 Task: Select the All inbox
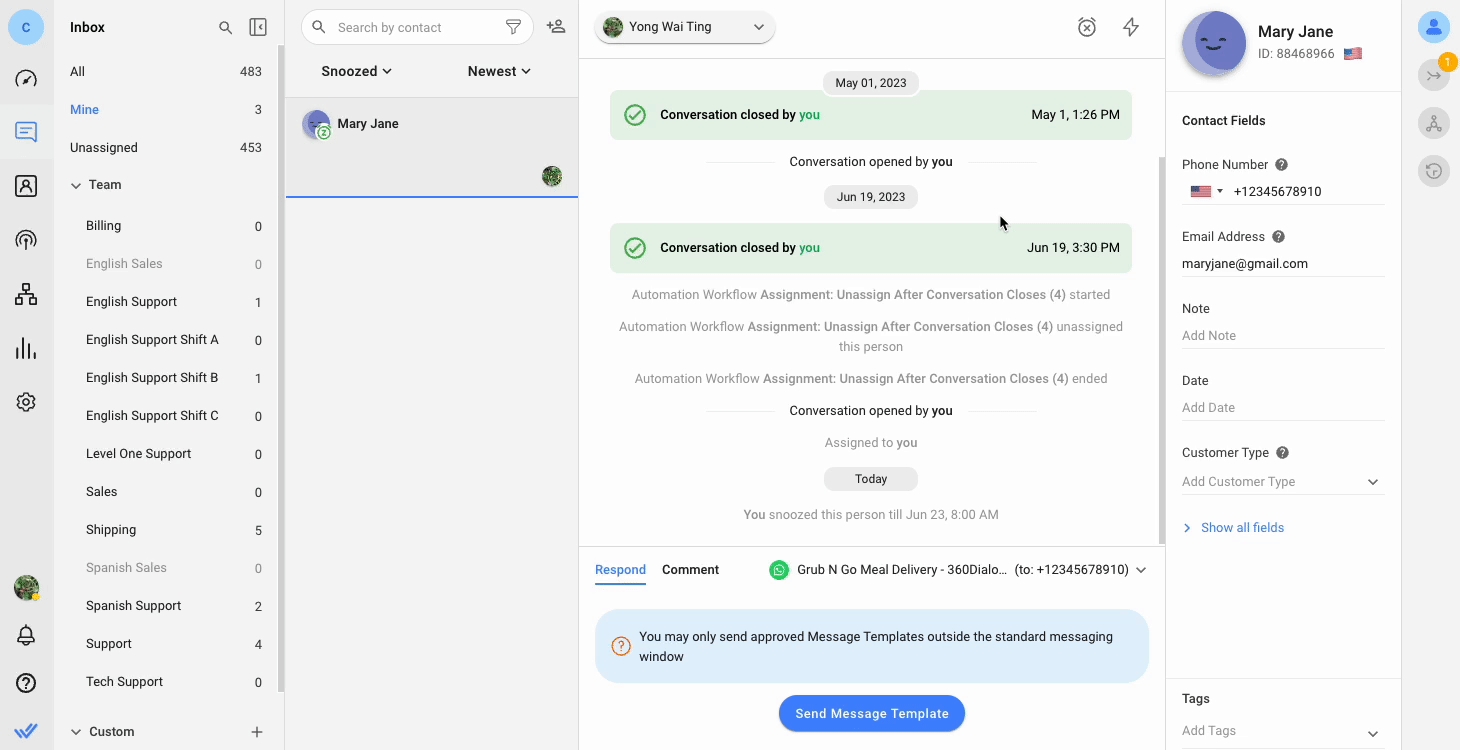pos(166,72)
